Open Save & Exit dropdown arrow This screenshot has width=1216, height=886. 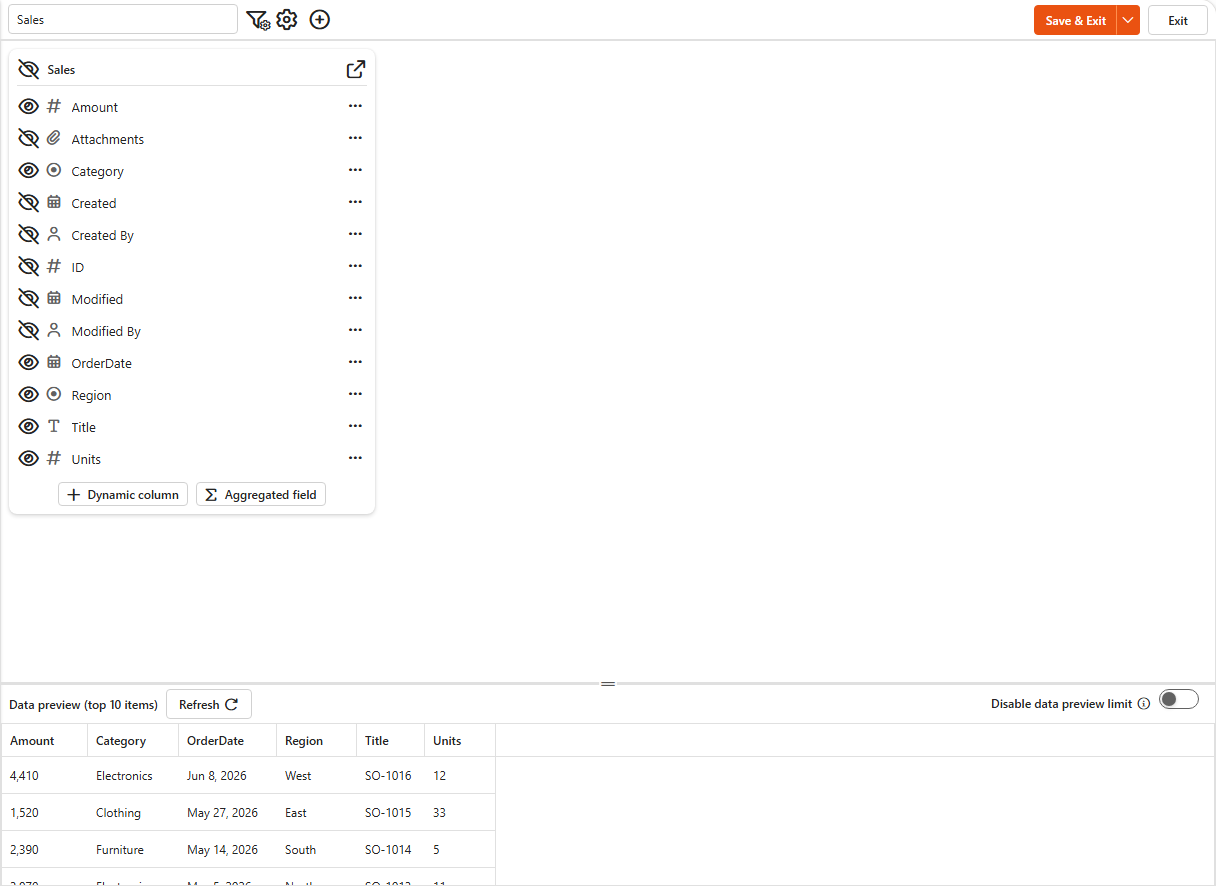[1128, 20]
